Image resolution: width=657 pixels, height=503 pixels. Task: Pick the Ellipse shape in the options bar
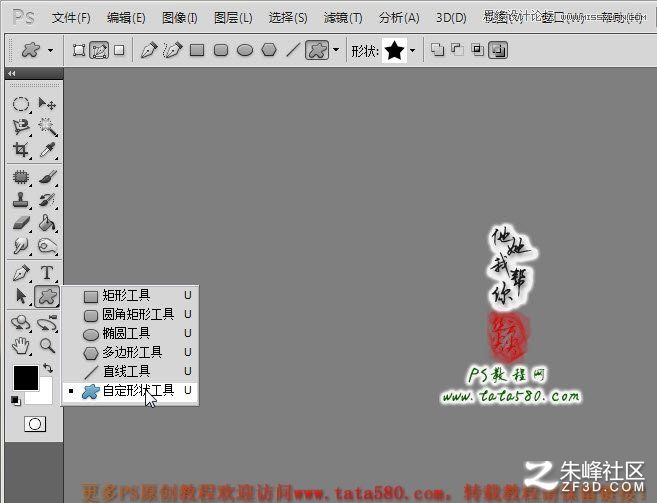pos(245,50)
